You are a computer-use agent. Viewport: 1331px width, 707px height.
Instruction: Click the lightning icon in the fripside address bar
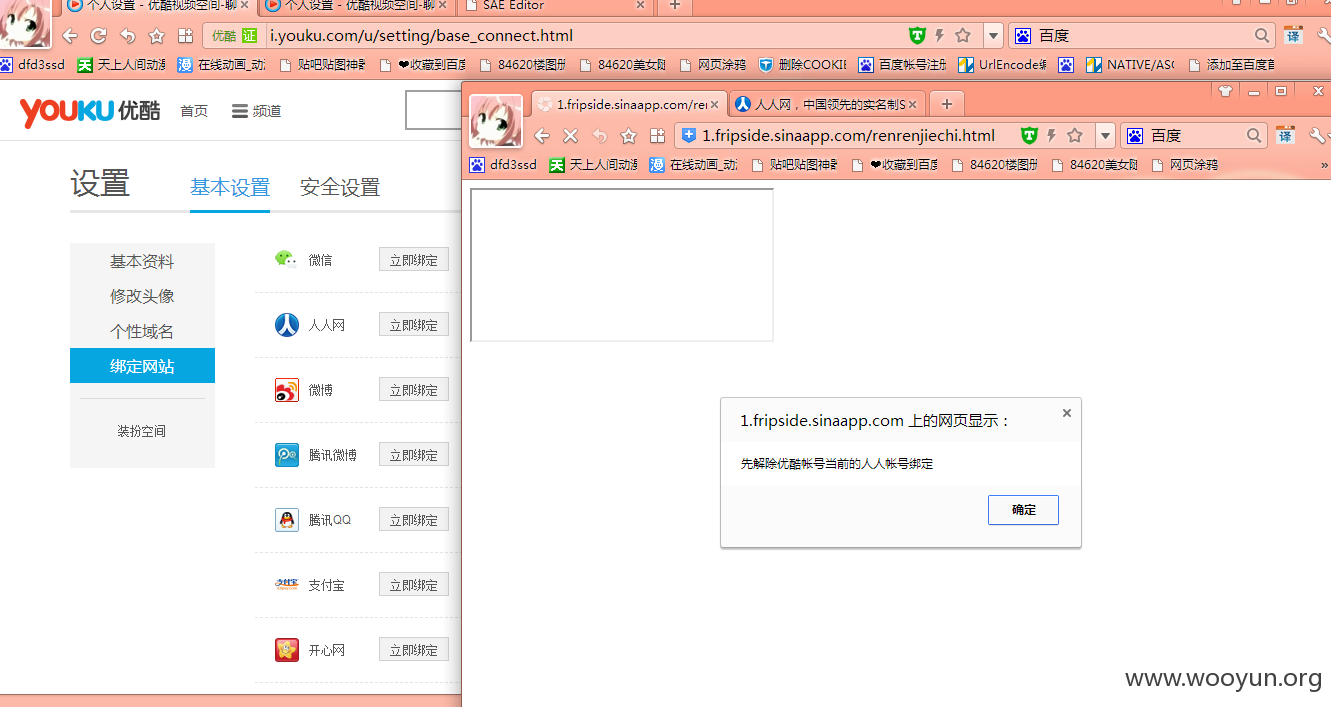[x=1052, y=135]
